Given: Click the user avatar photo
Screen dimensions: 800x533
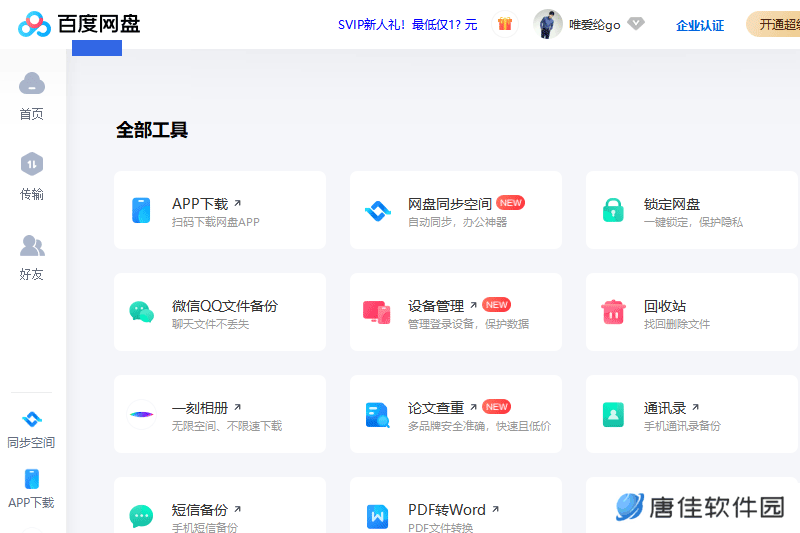Looking at the screenshot, I should pyautogui.click(x=547, y=24).
